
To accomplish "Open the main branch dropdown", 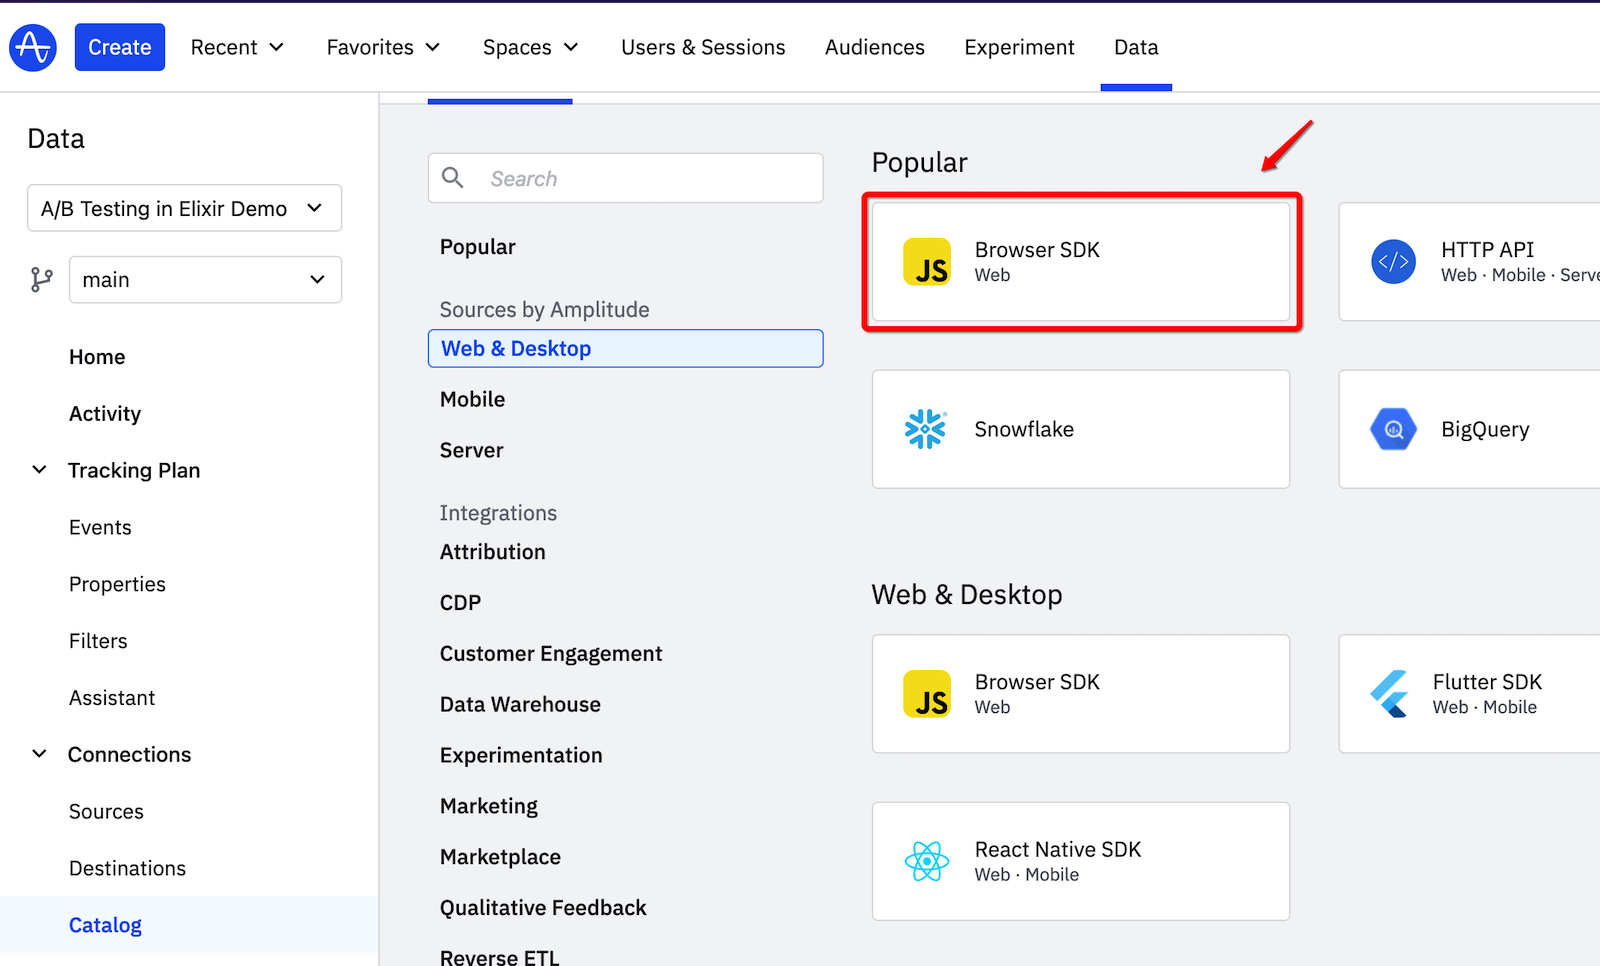I will coord(205,280).
